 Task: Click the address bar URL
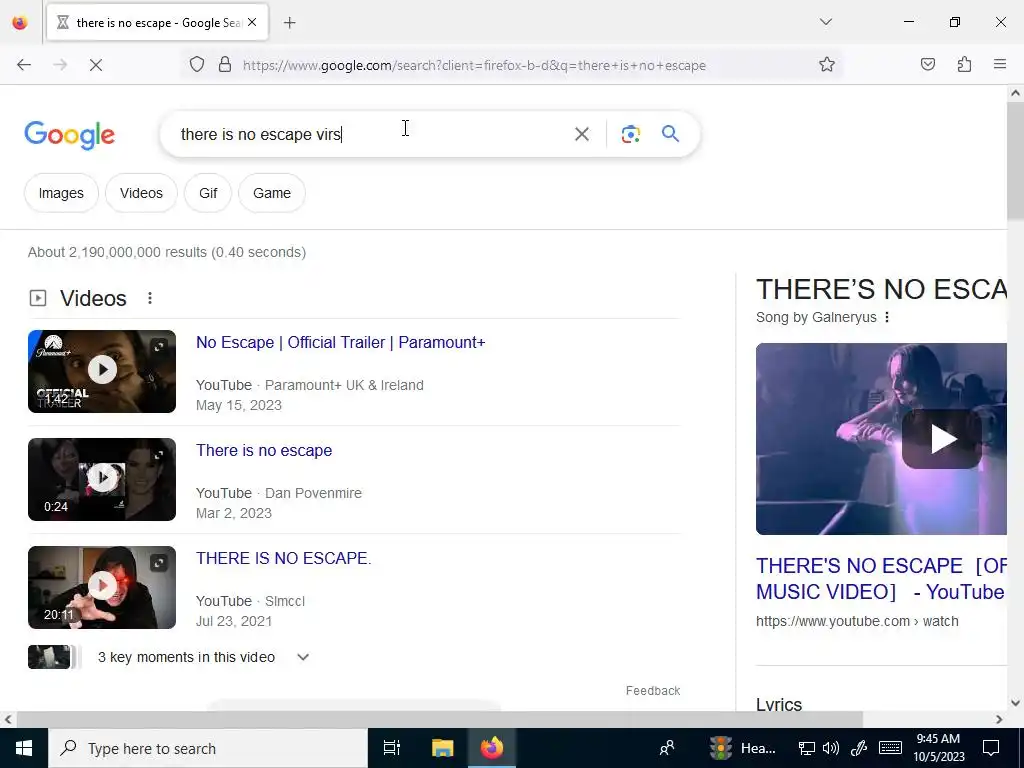474,65
